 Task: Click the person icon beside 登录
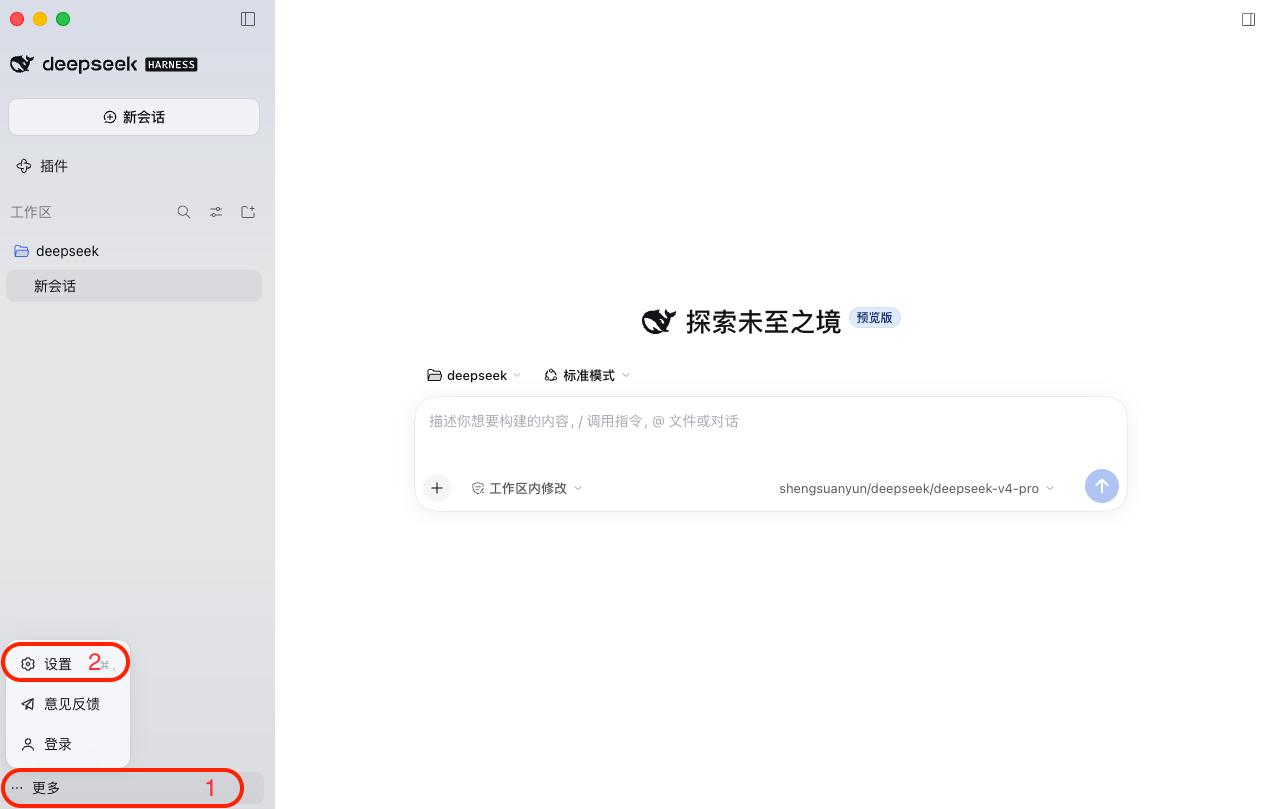(28, 744)
